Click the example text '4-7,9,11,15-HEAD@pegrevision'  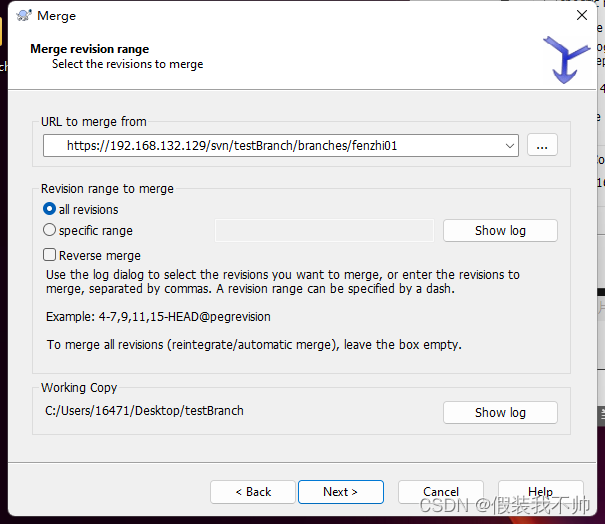(184, 317)
